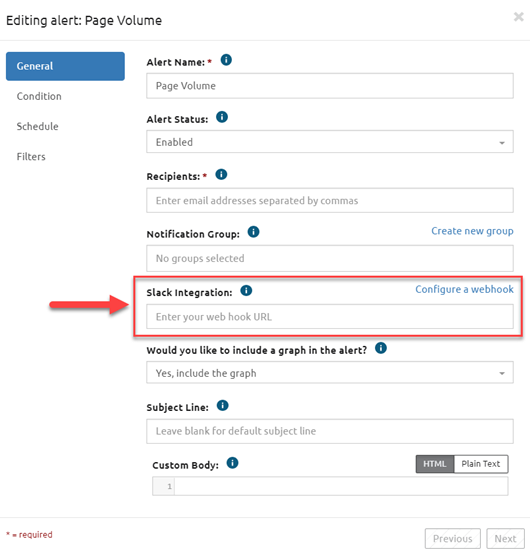The image size is (530, 554).
Task: Show the Recipients info tooltip icon
Action: tap(221, 174)
